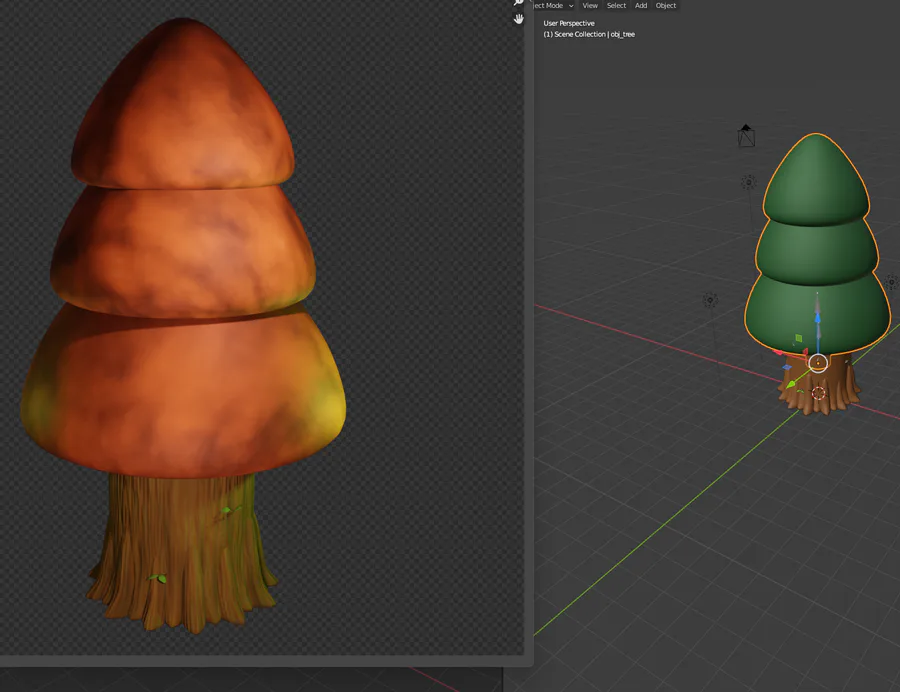Click the green Y-axis move gizmo arrow
Screen dimensions: 900x692
coord(792,384)
